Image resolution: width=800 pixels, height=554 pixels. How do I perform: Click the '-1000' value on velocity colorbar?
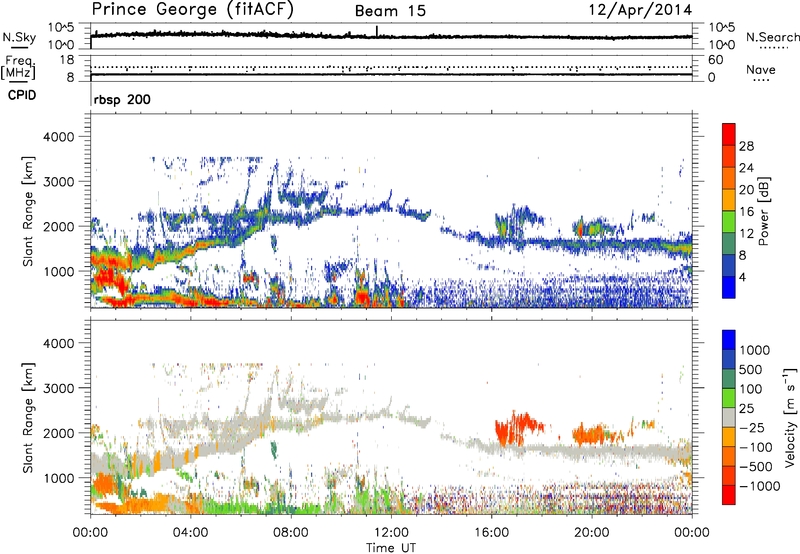click(760, 486)
